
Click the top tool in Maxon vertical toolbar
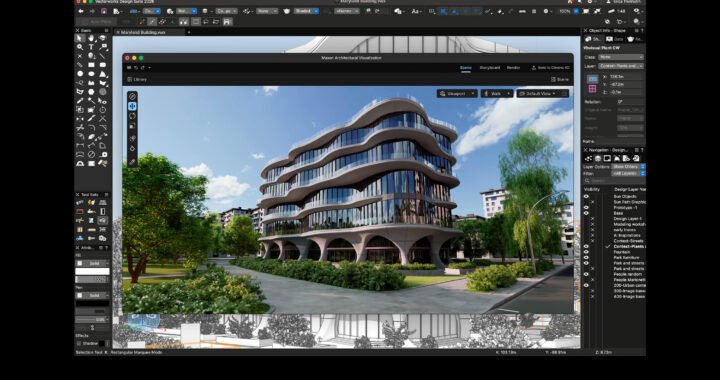[132, 96]
